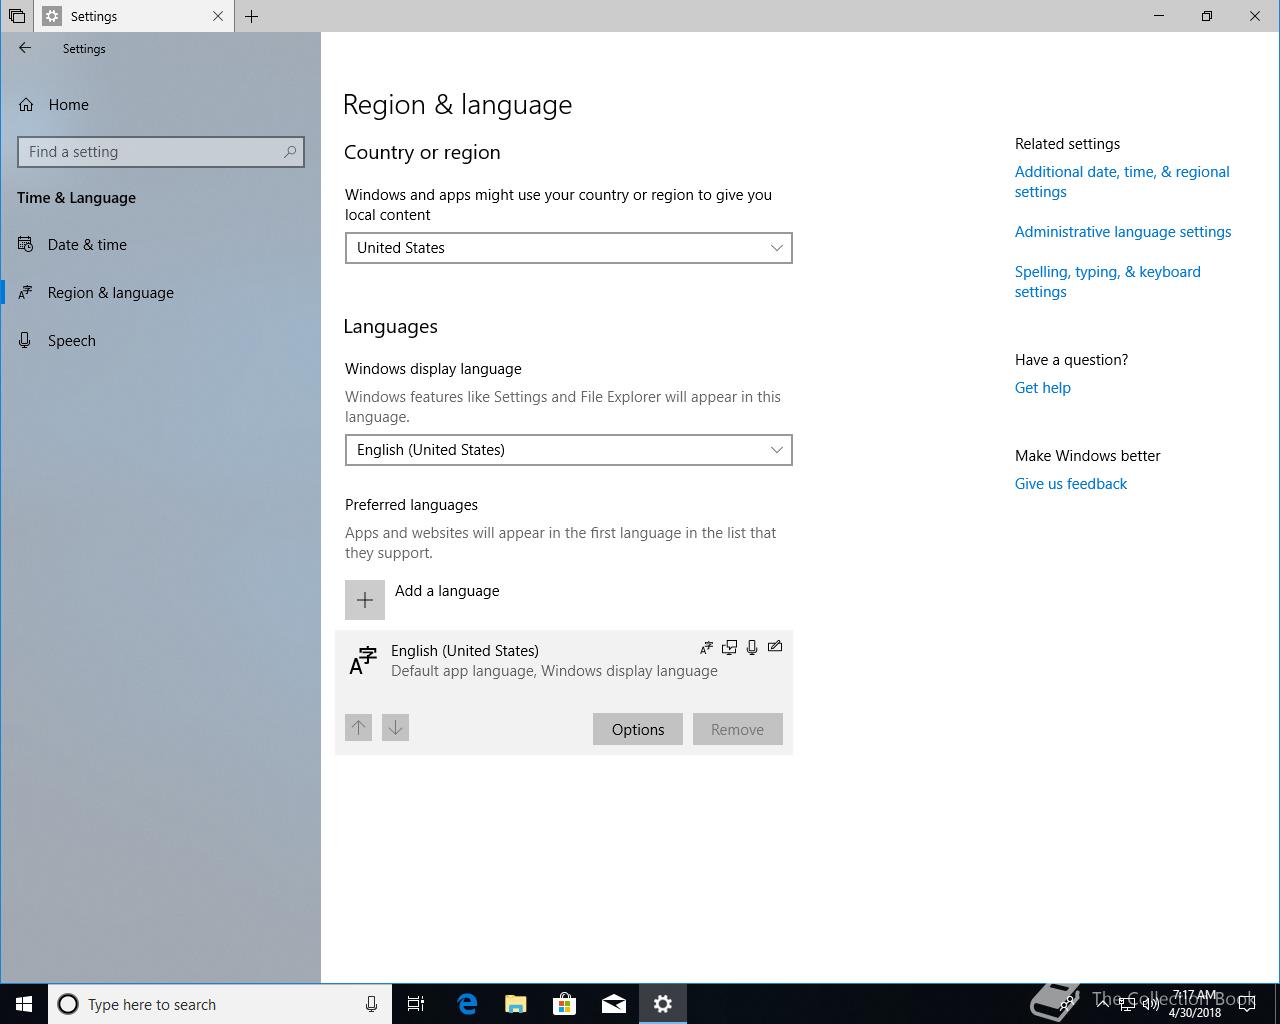The image size is (1280, 1024).
Task: Show hidden tray icons chevron
Action: point(1102,1004)
